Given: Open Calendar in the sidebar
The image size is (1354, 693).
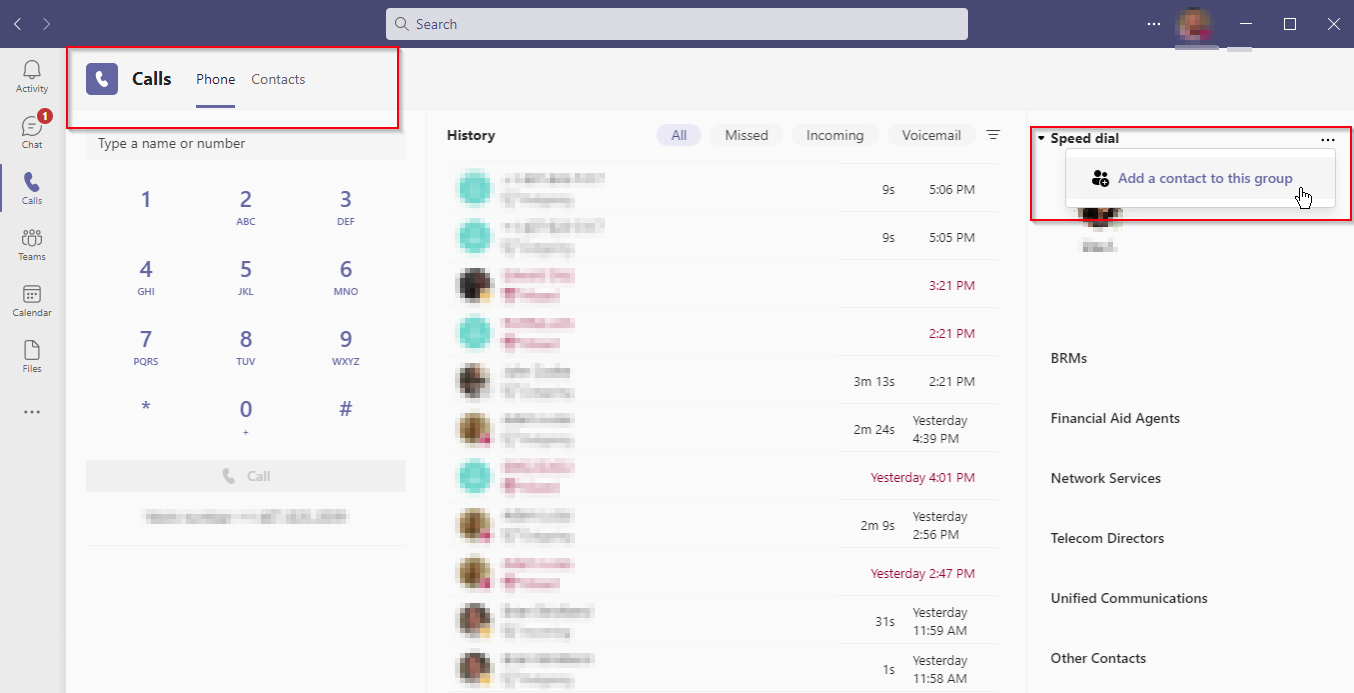Looking at the screenshot, I should pyautogui.click(x=32, y=300).
